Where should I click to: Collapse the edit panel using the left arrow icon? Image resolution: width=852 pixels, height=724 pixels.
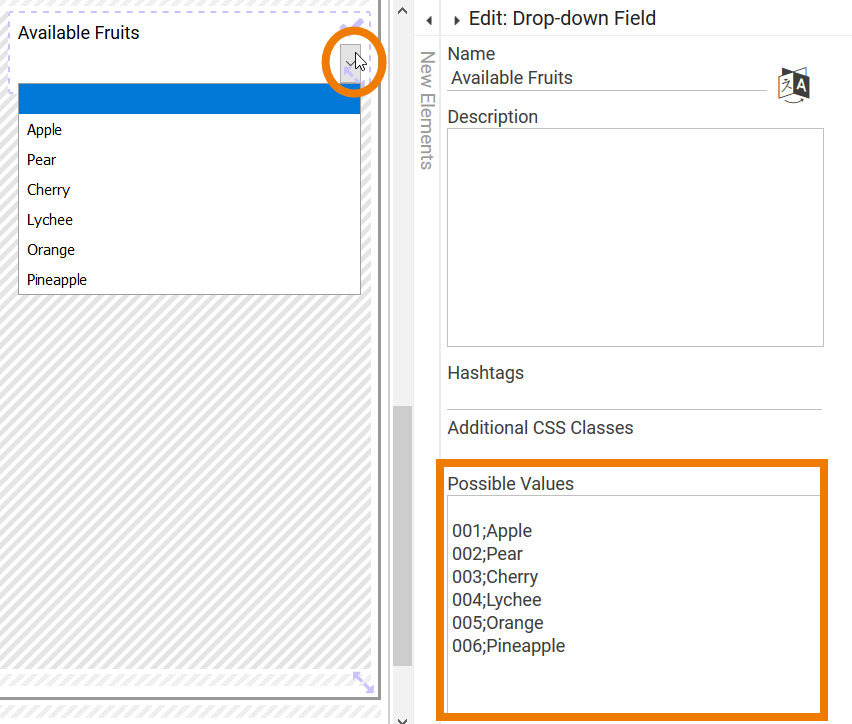point(429,19)
